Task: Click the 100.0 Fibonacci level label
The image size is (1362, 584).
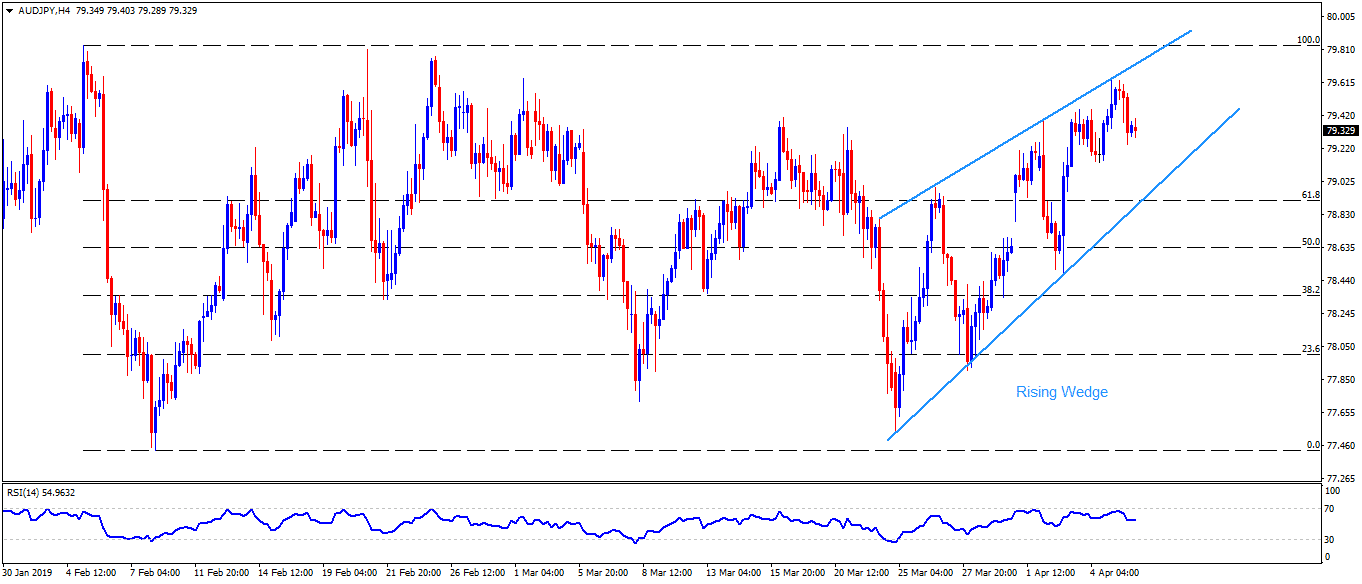Action: click(1308, 40)
